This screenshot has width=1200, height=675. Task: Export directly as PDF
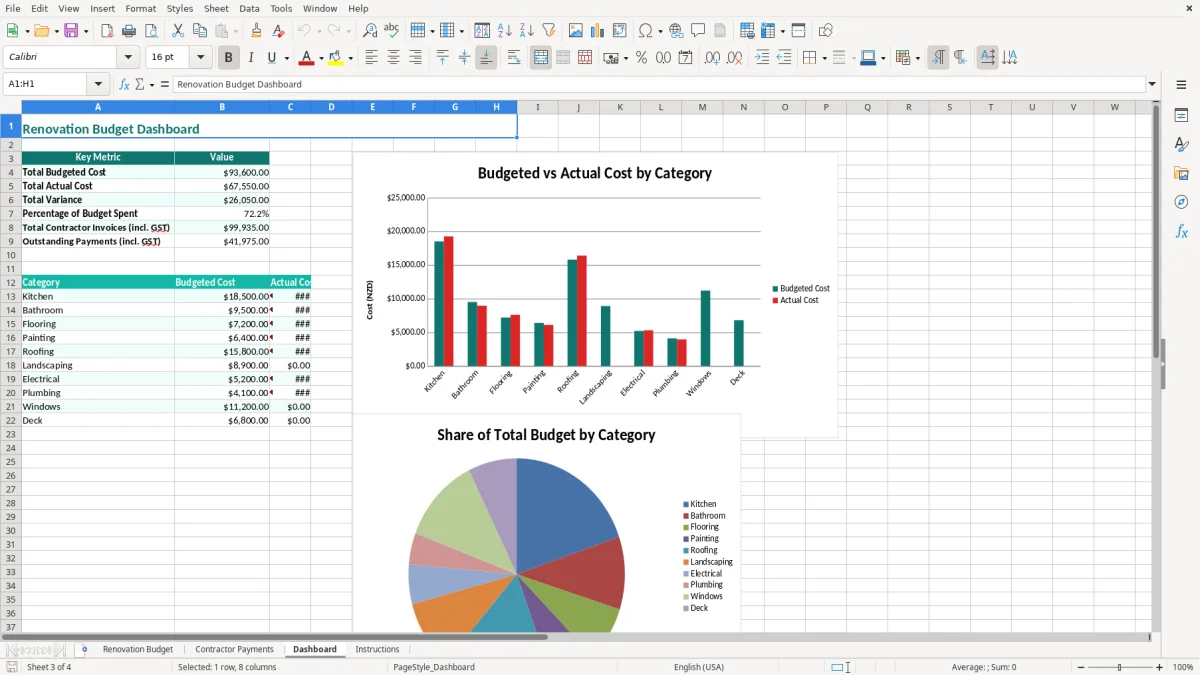107,31
